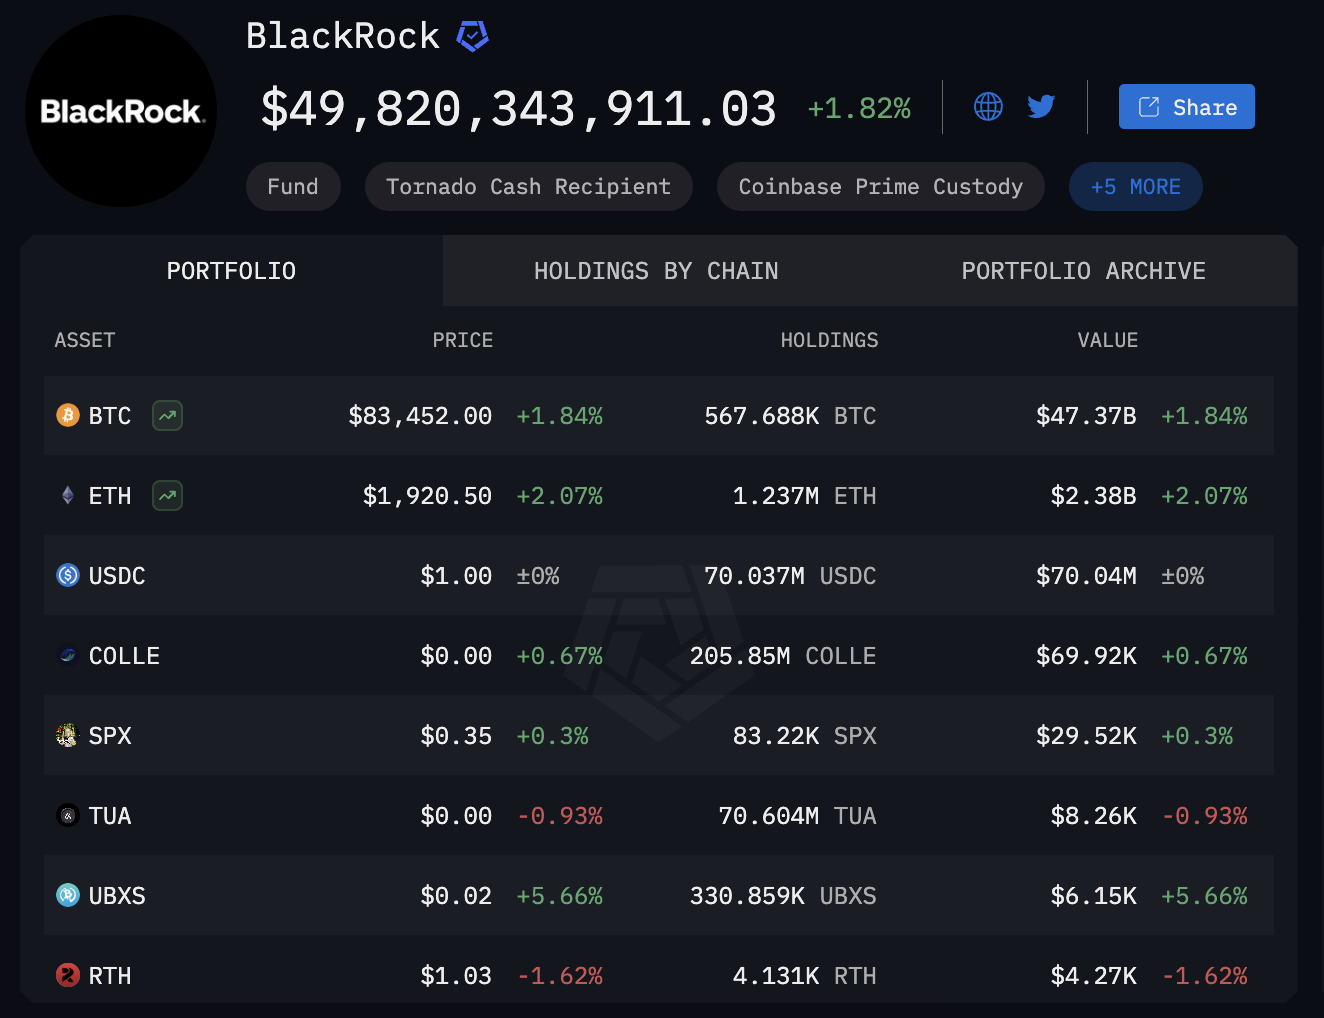Open the PORTFOLIO ARCHIVE tab
Image resolution: width=1324 pixels, height=1018 pixels.
pos(1083,270)
